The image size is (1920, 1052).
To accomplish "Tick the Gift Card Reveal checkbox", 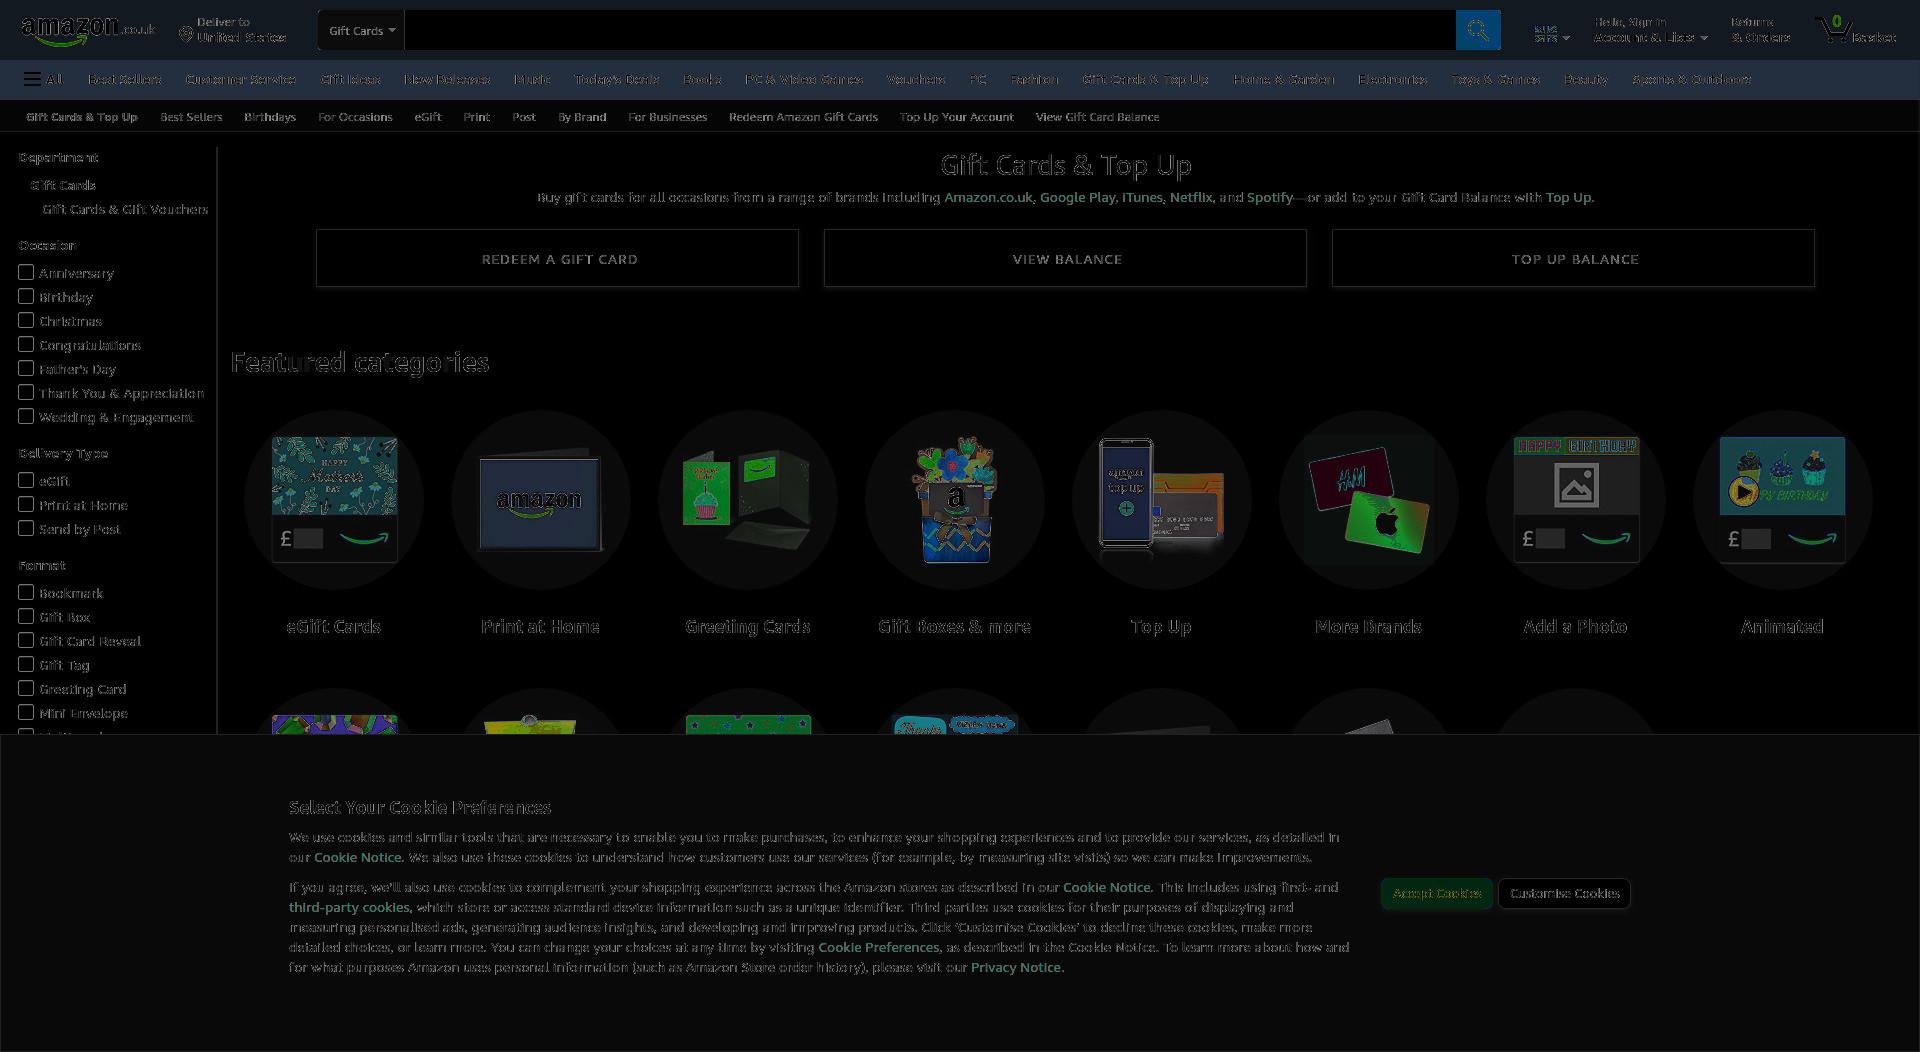I will 26,640.
